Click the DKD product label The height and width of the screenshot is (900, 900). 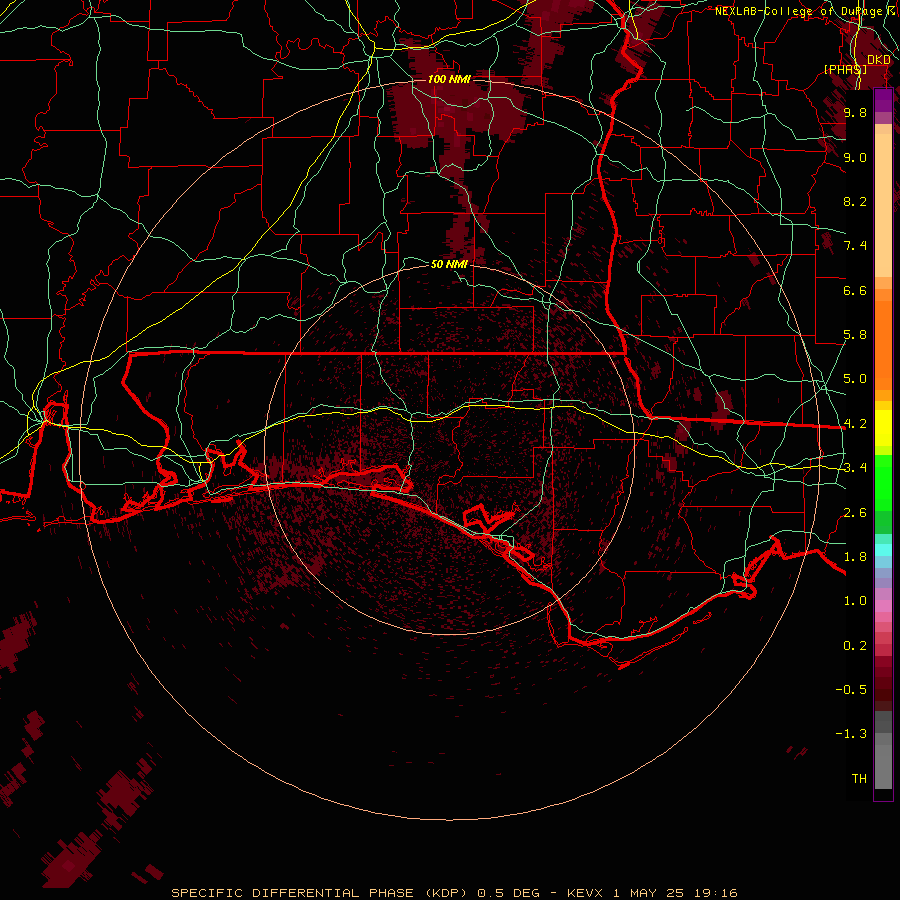879,60
